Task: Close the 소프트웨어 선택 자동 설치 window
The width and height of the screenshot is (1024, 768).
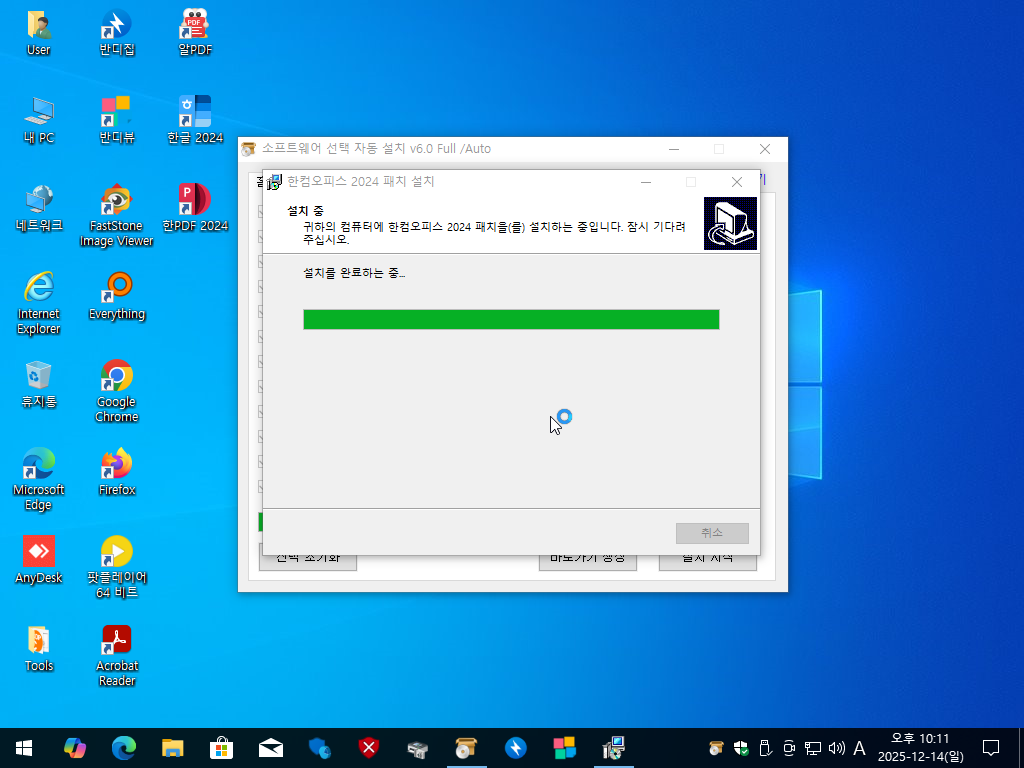Action: coord(765,149)
